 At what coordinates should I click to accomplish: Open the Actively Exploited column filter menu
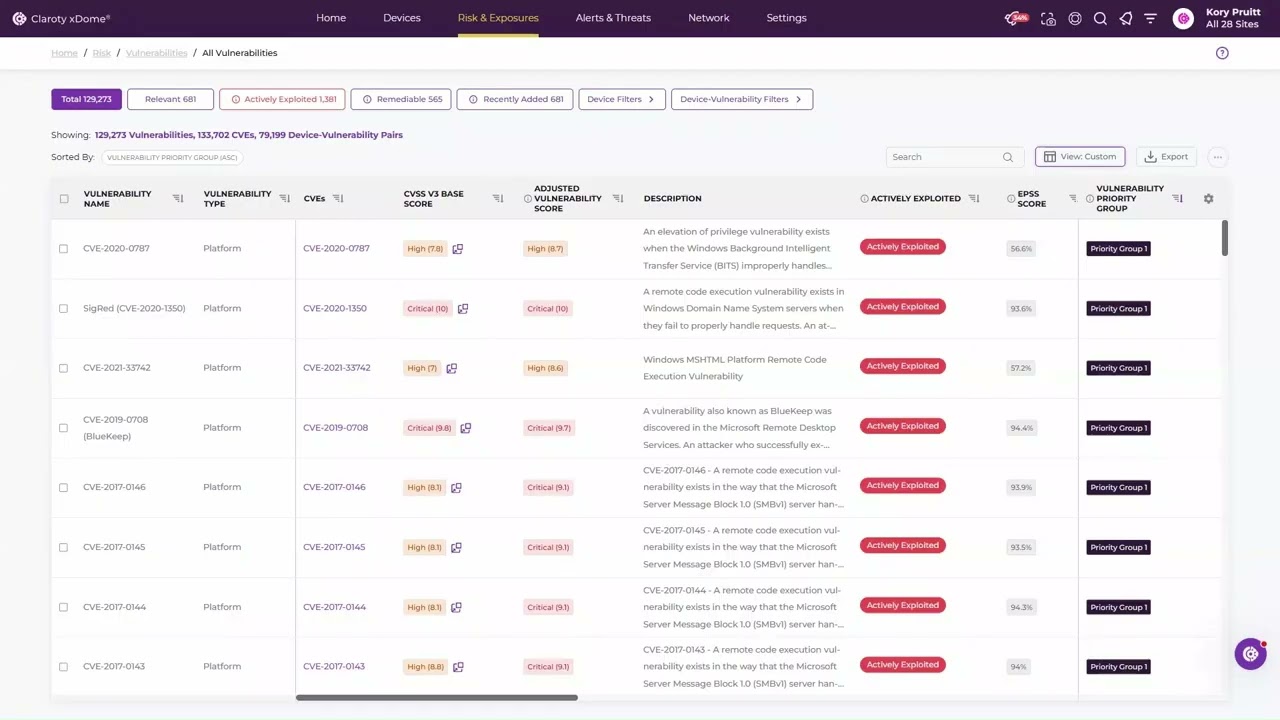(974, 198)
